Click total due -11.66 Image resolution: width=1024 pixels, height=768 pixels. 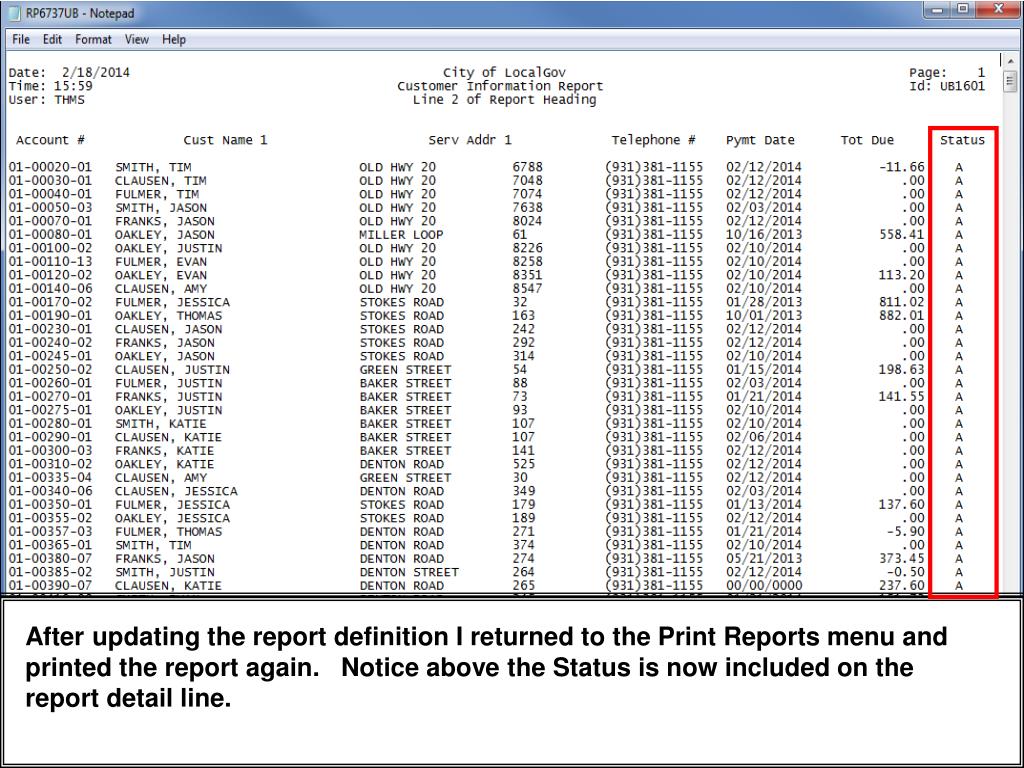pos(902,167)
